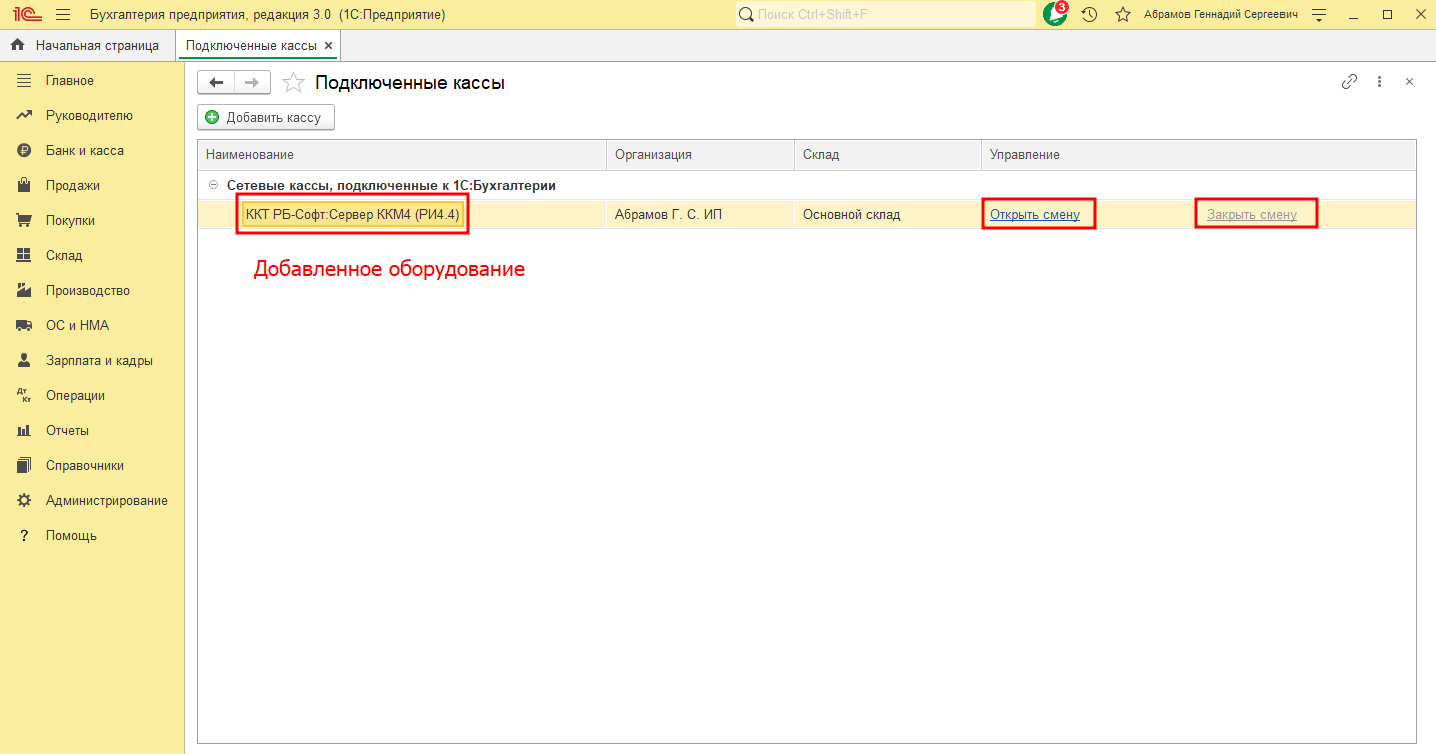Open settings lines icon in title bar
The image size is (1436, 754).
click(1319, 15)
